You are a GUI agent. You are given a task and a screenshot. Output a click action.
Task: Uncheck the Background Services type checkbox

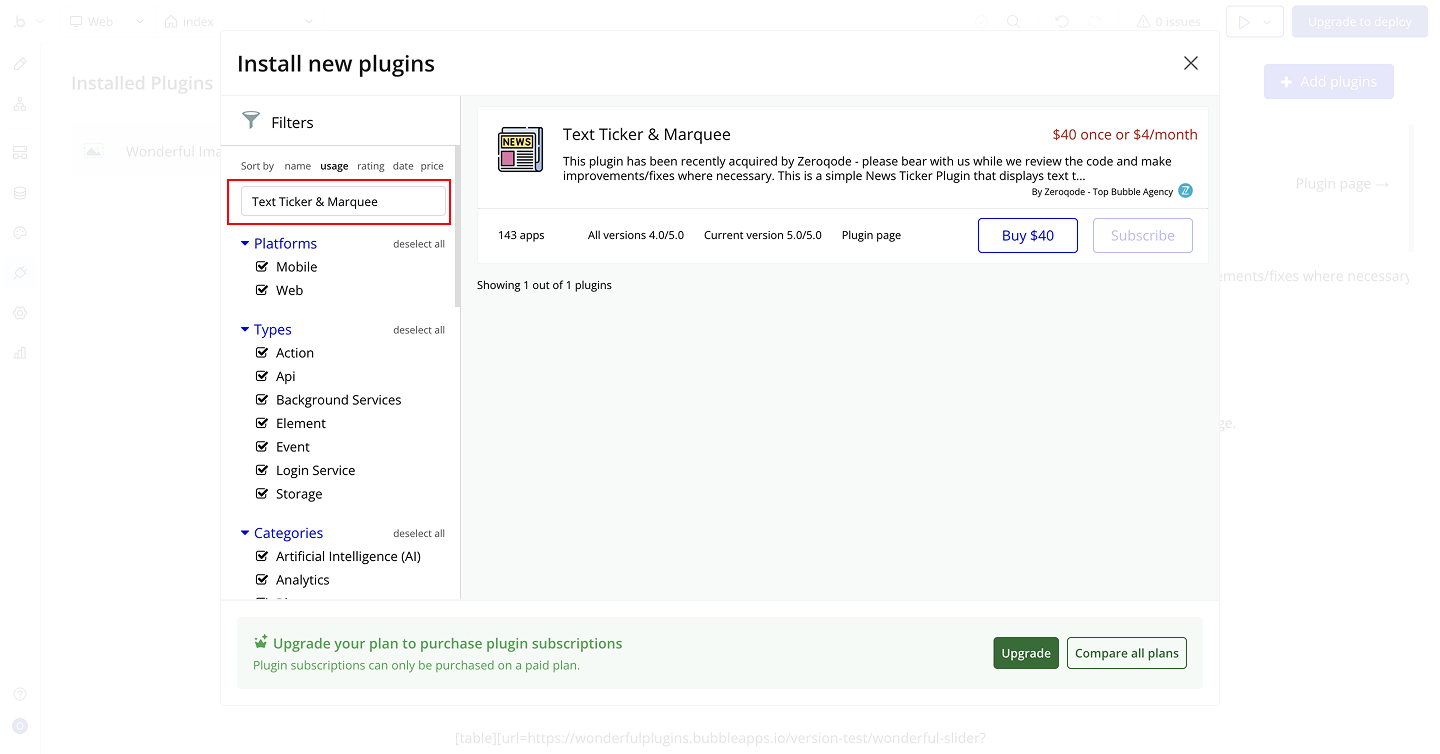(262, 400)
